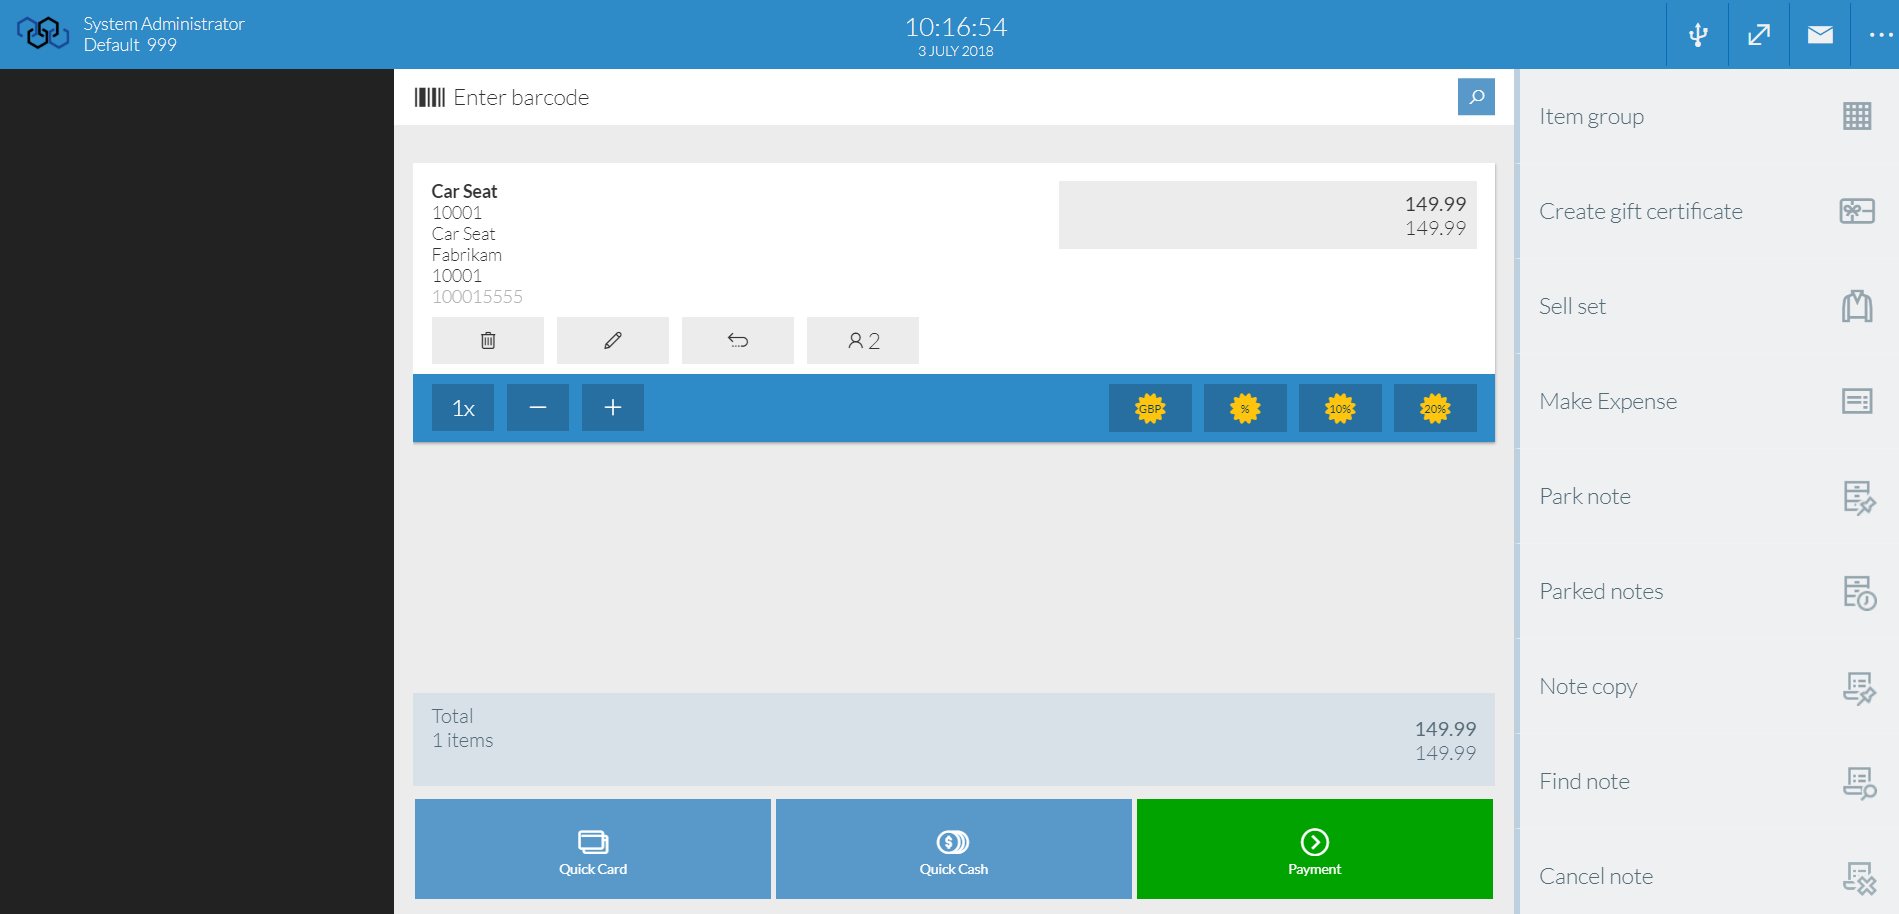Open the Item group menu entry
Image resolution: width=1899 pixels, height=914 pixels.
tap(1708, 117)
